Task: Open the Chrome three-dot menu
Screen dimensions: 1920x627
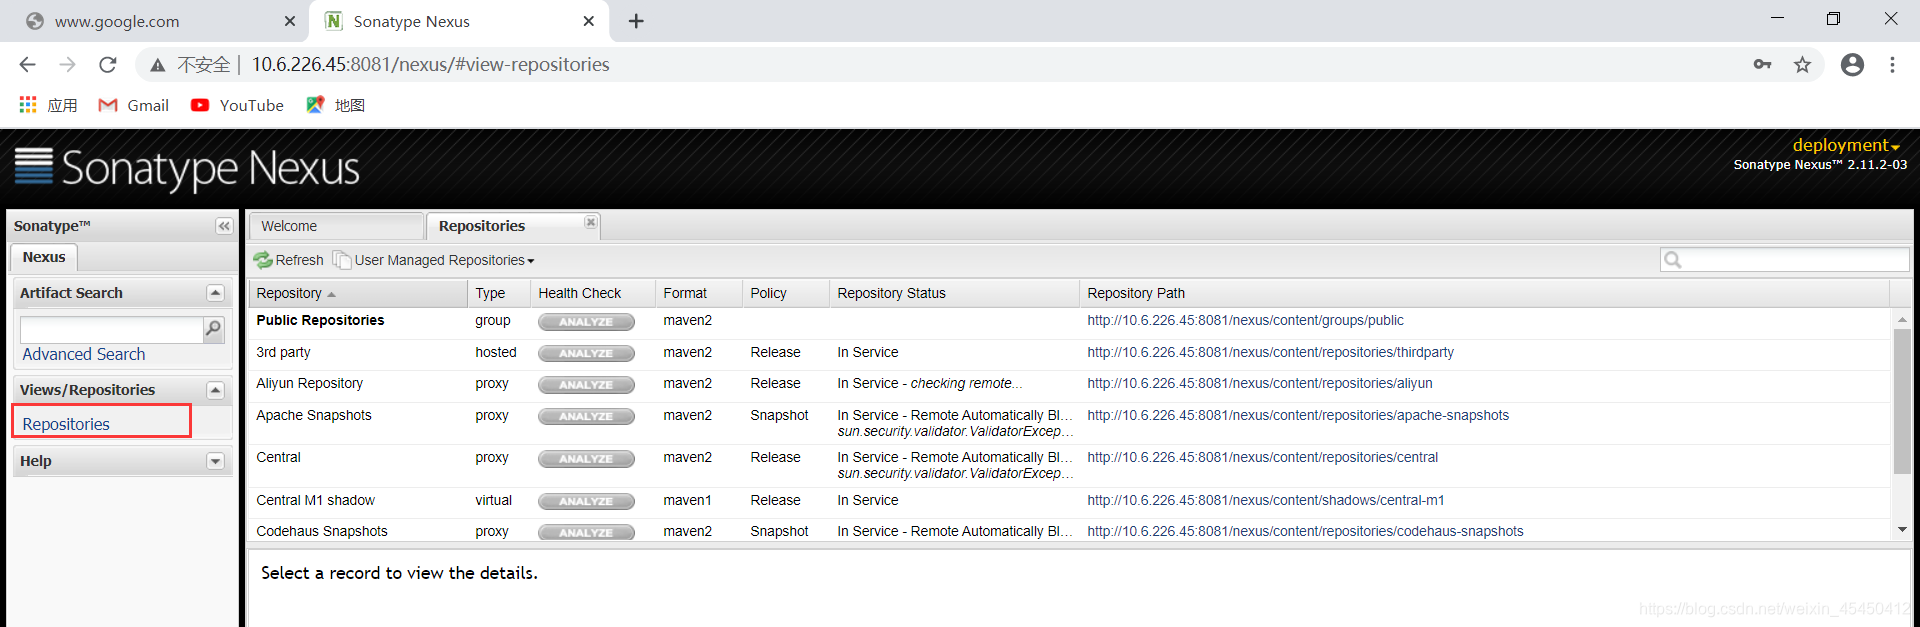Action: coord(1892,65)
